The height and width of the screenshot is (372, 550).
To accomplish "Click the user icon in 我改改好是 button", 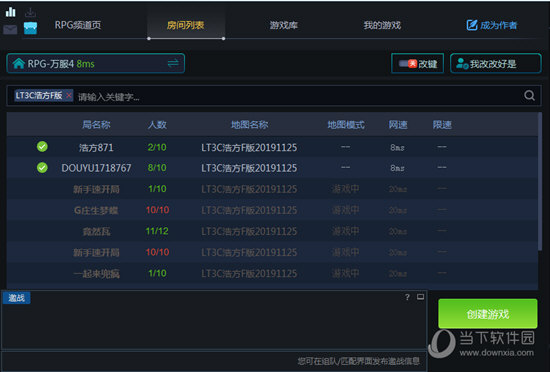I will tap(462, 63).
